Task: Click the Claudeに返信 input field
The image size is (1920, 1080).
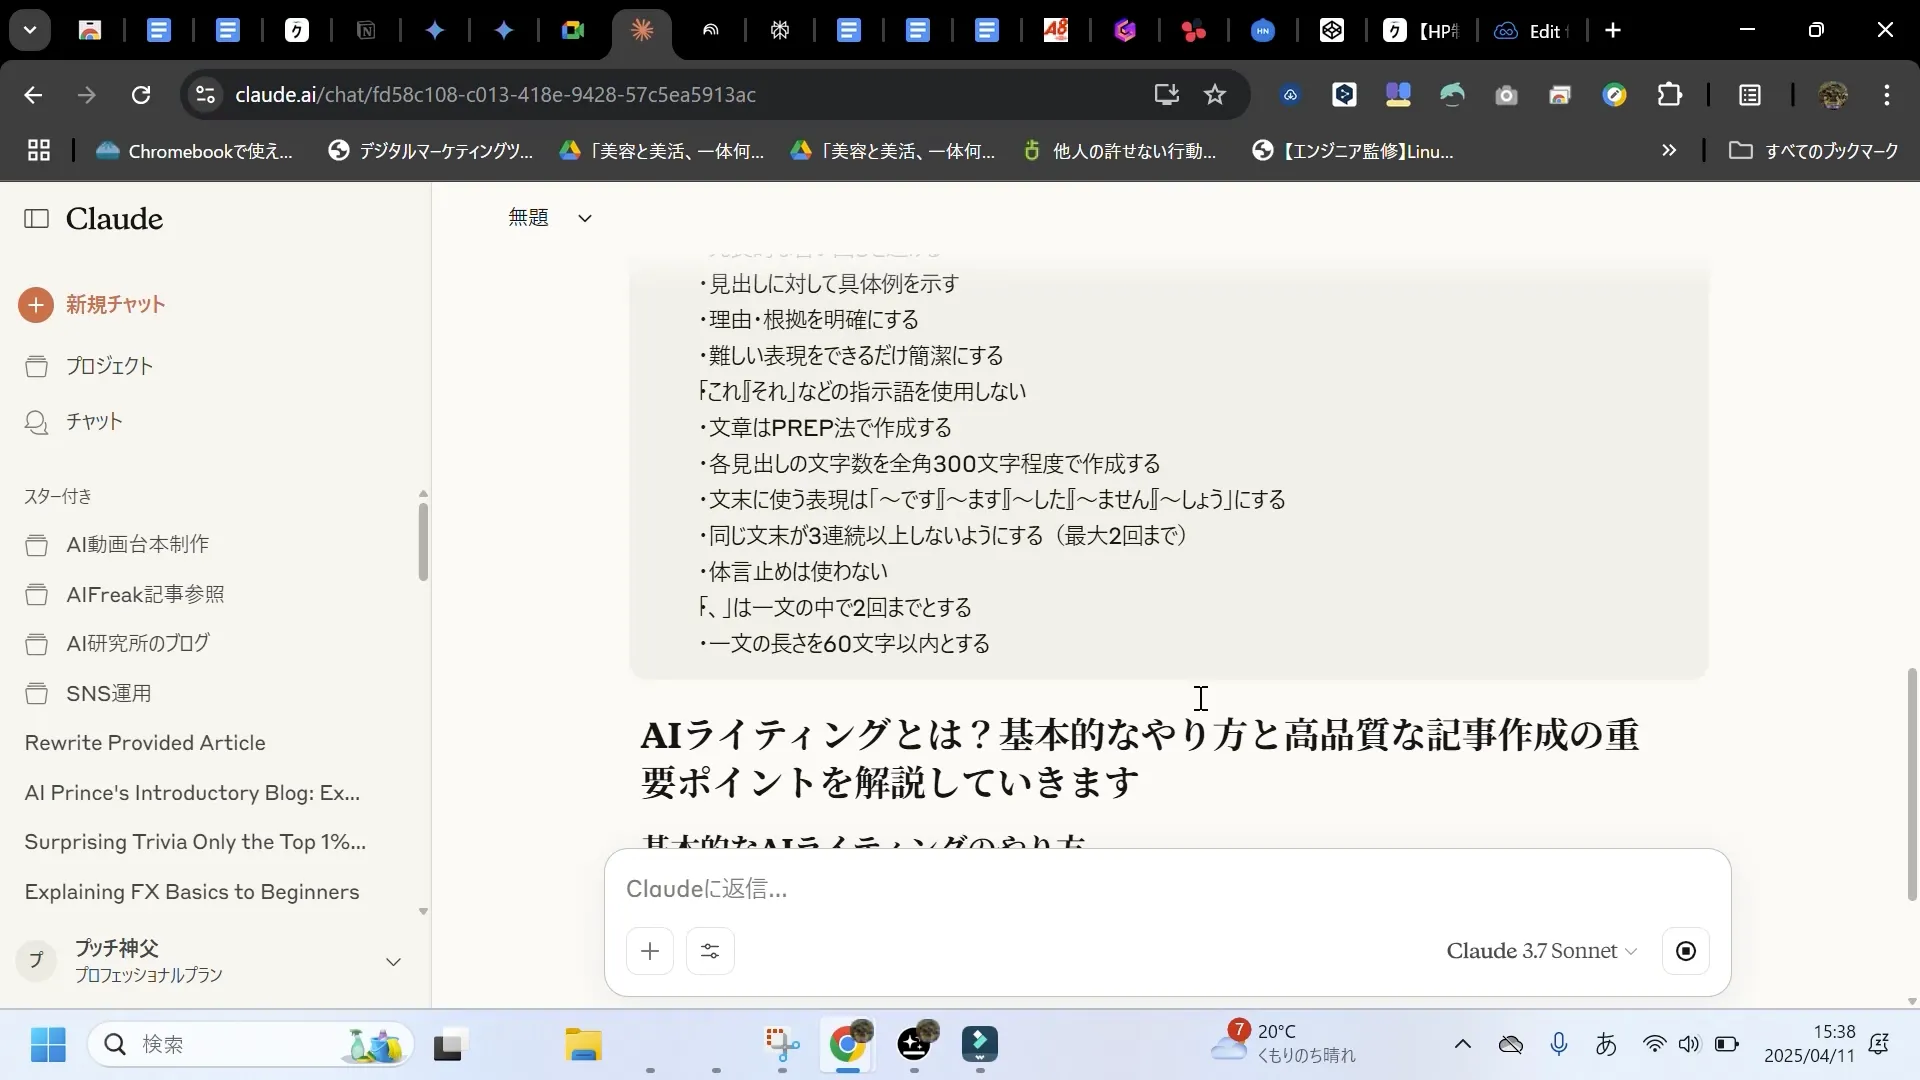Action: [x=1000, y=888]
